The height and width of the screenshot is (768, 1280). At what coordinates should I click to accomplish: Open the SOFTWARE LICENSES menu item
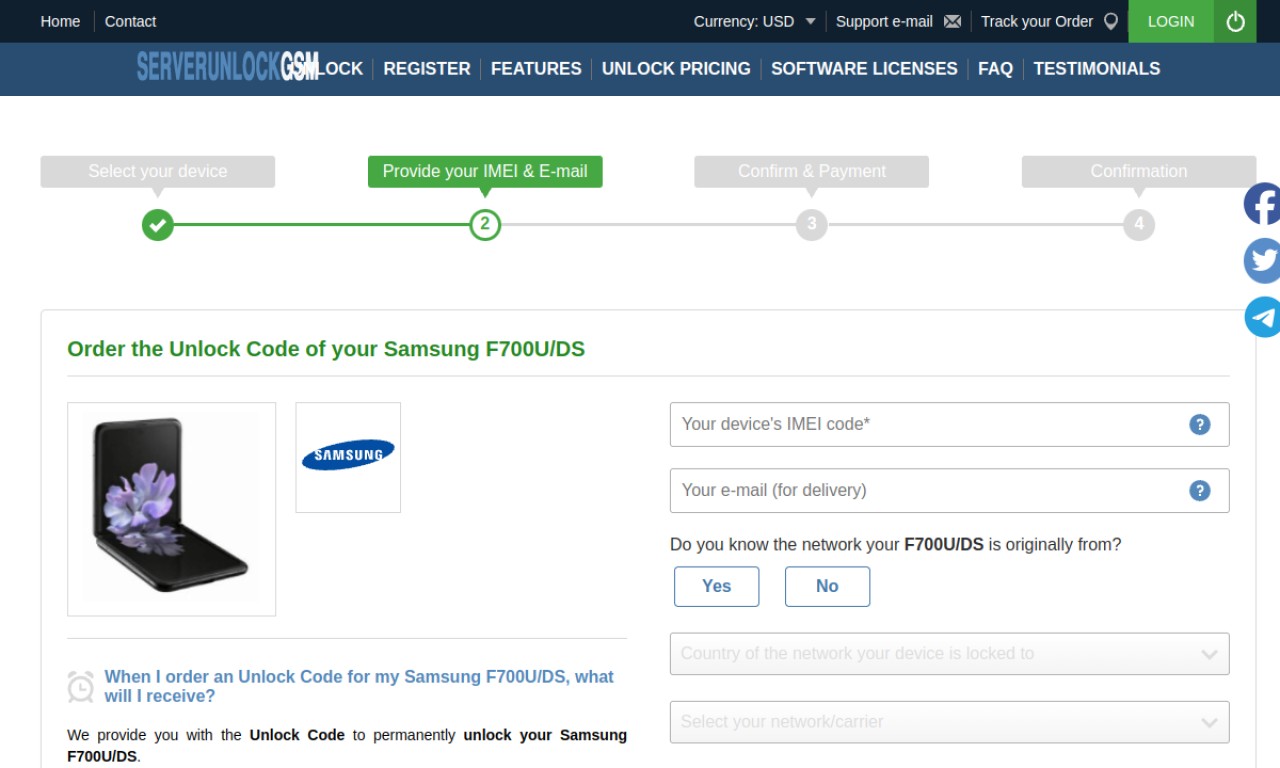coord(864,69)
